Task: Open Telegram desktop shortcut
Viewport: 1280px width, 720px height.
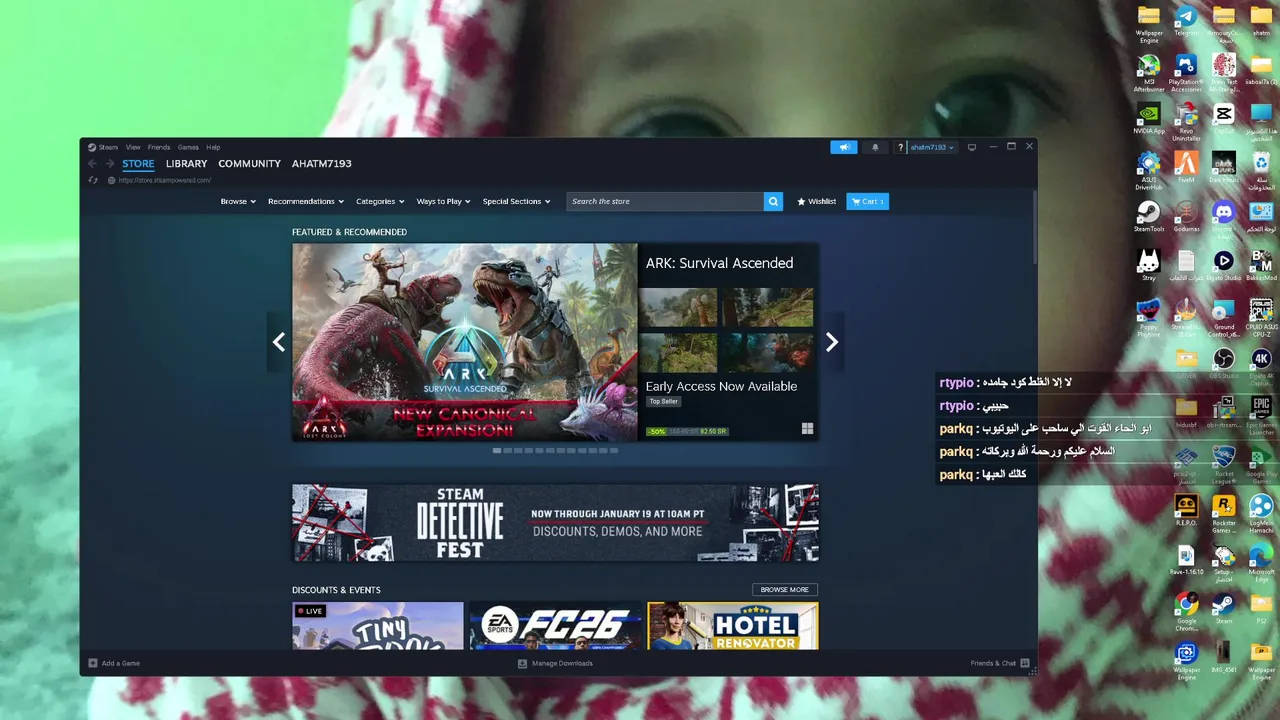Action: click(x=1186, y=19)
